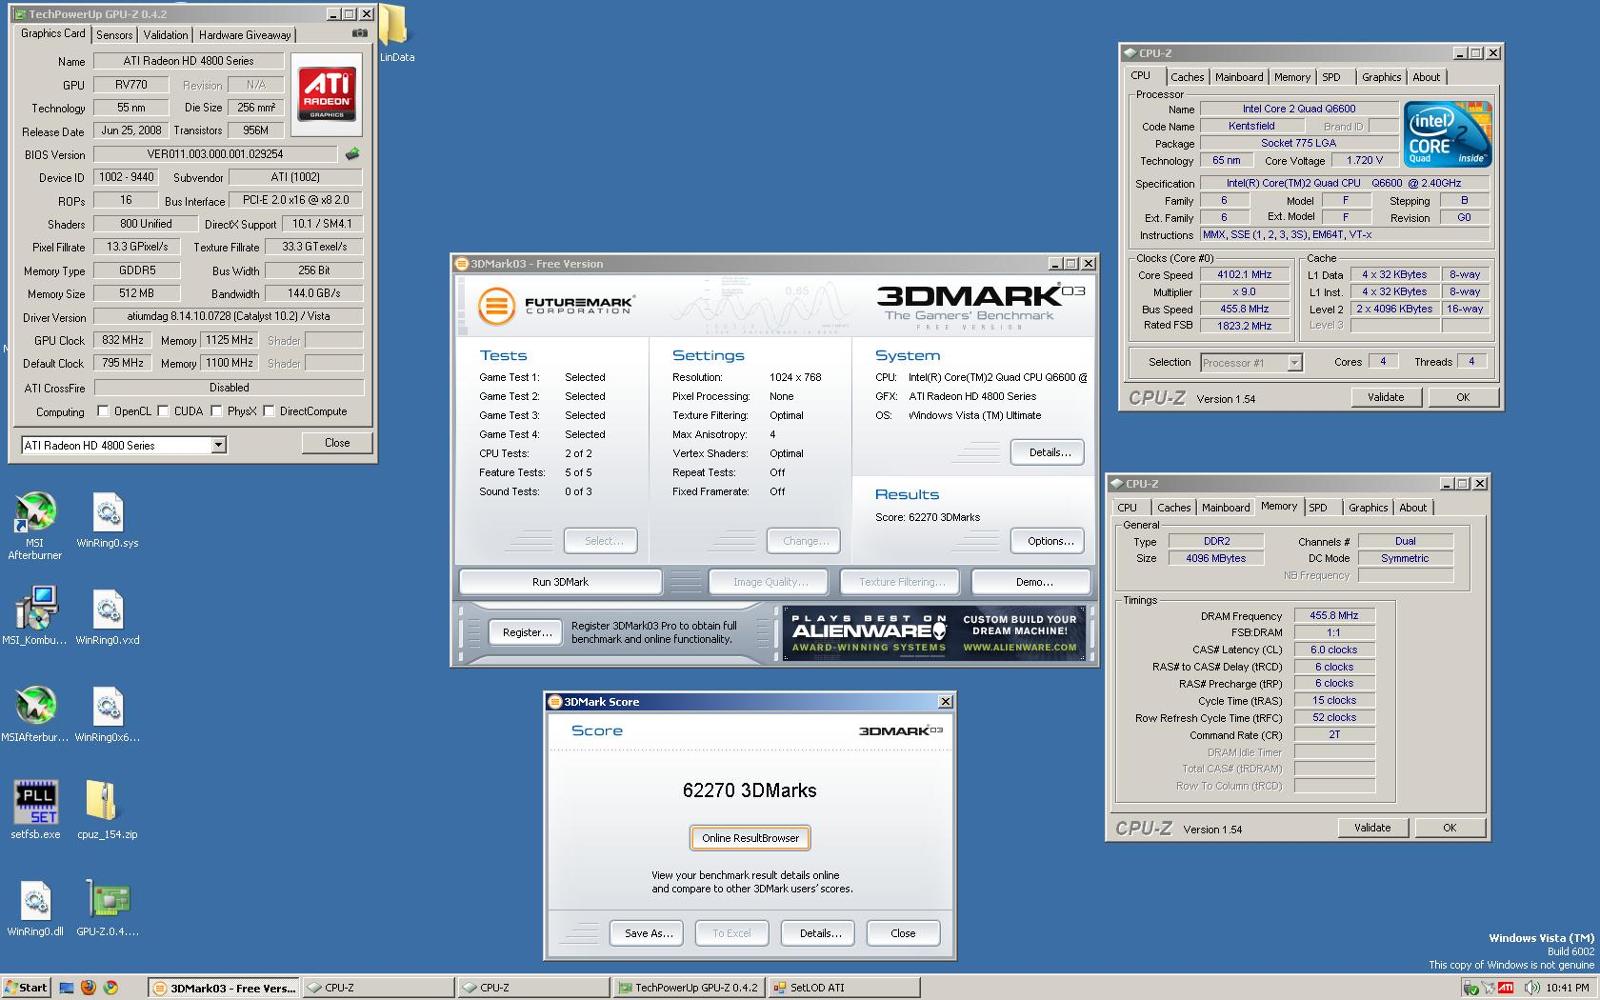Viewport: 1600px width, 1000px height.
Task: Open the Processor #1 selection dropdown in CPU-Z
Action: [1294, 363]
